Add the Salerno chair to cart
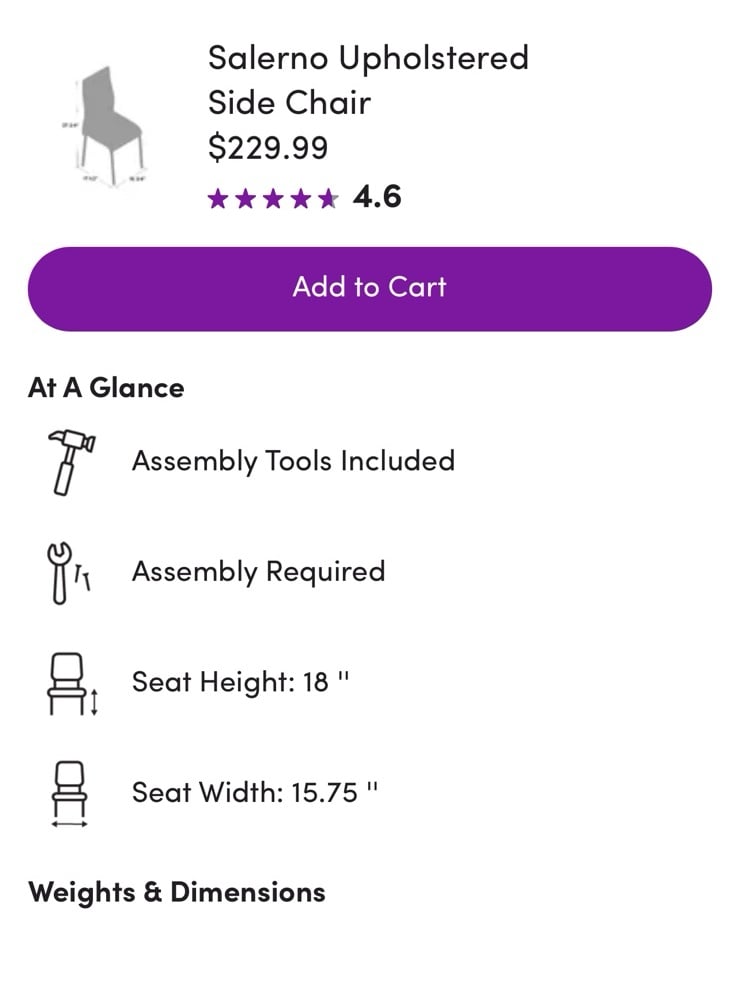Screen dimensions: 740x990 pos(370,289)
